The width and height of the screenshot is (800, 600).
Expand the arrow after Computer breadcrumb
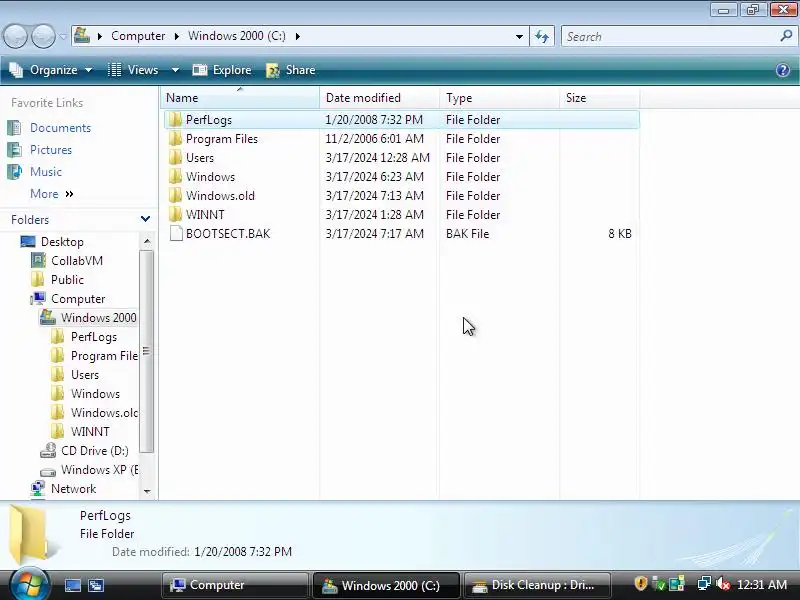point(177,36)
